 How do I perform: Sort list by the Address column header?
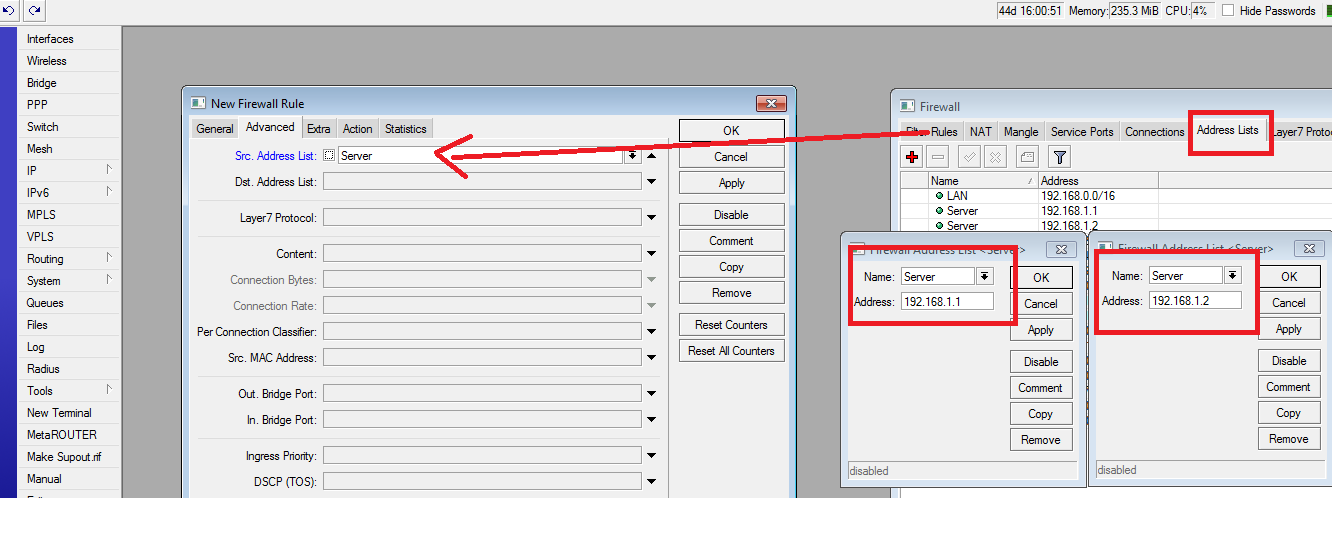click(1098, 181)
